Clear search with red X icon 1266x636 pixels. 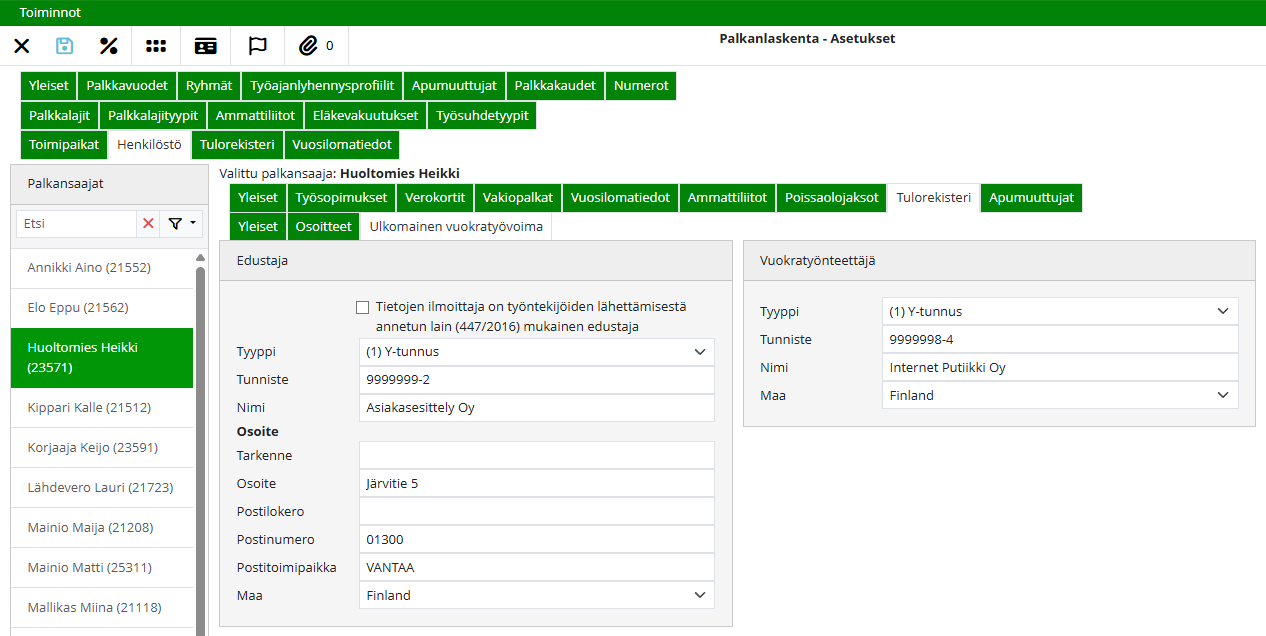(x=149, y=224)
